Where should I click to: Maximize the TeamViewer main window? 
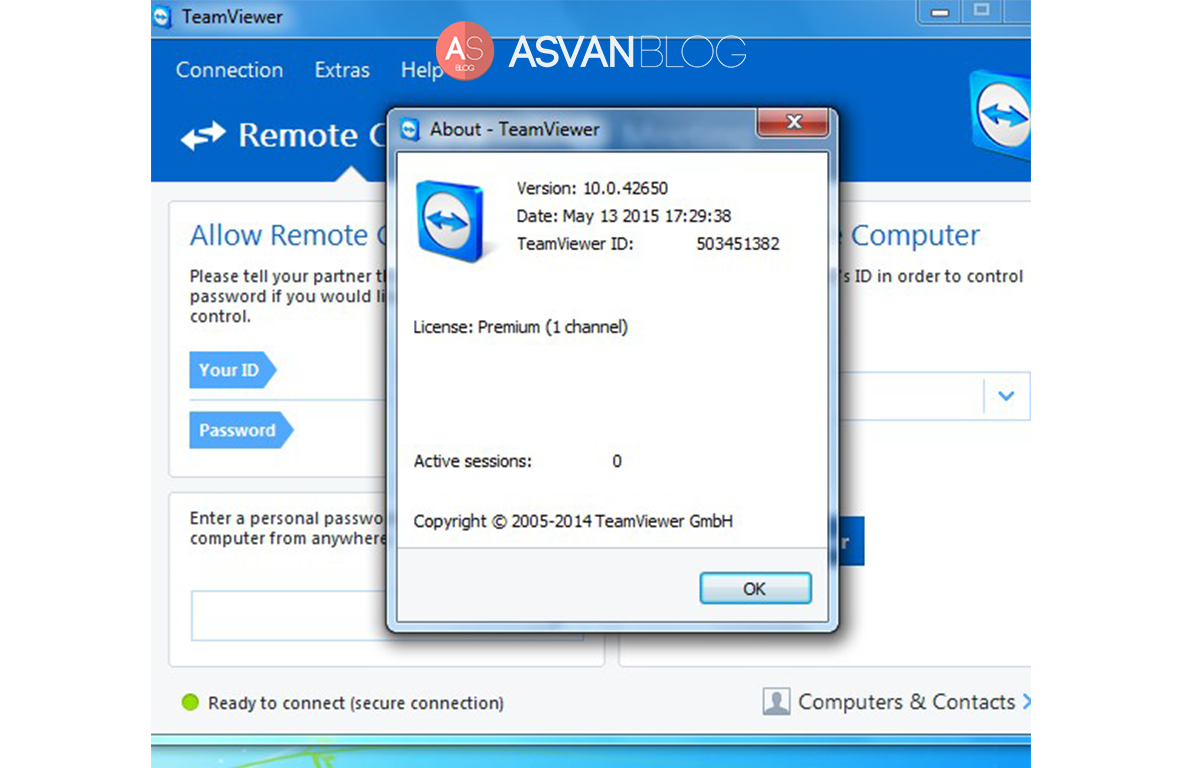tap(981, 12)
